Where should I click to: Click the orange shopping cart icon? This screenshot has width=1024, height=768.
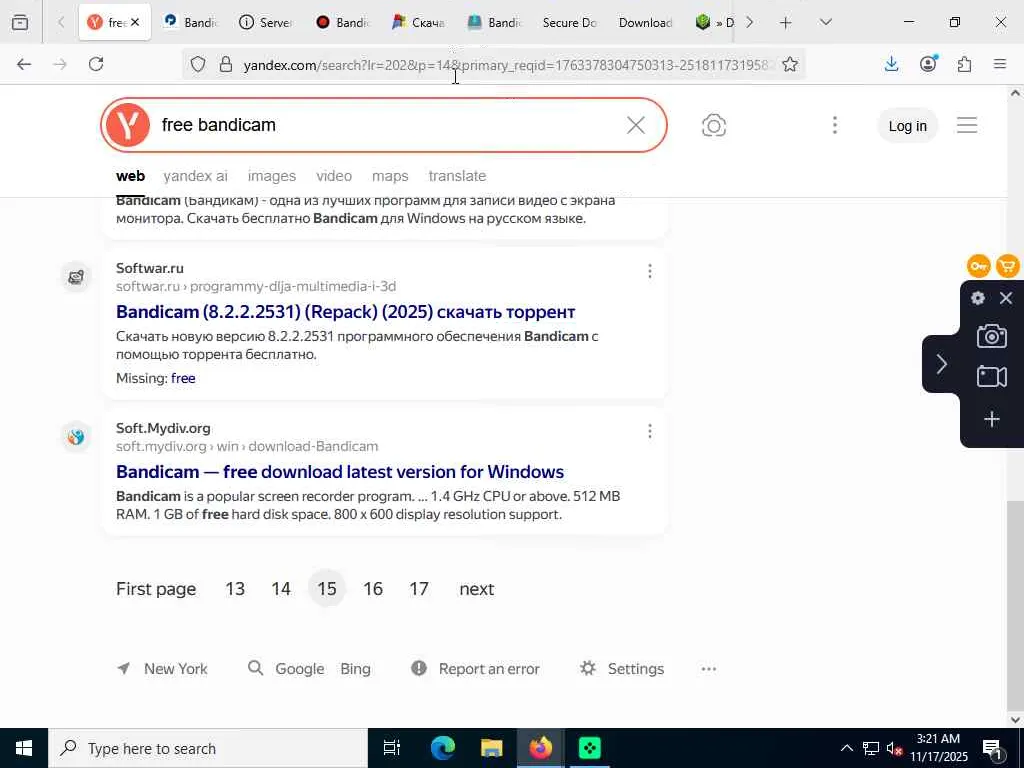tap(1008, 266)
